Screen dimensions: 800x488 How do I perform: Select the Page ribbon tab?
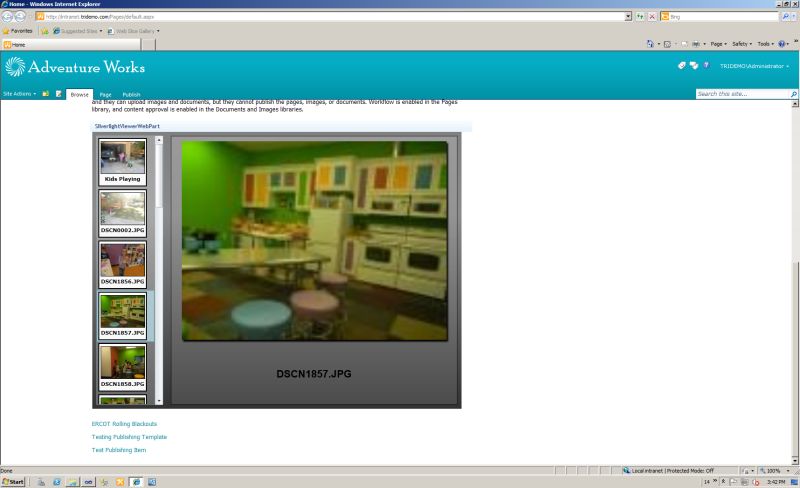pyautogui.click(x=106, y=94)
